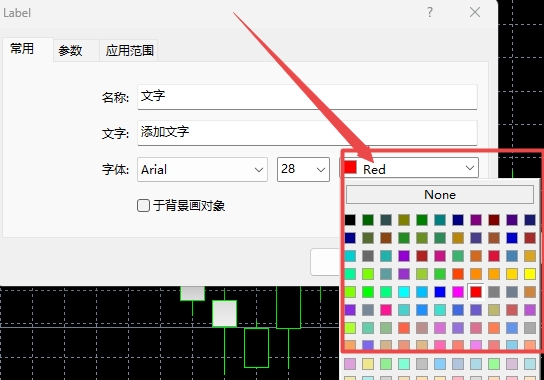Choose None in the color palette

440,195
